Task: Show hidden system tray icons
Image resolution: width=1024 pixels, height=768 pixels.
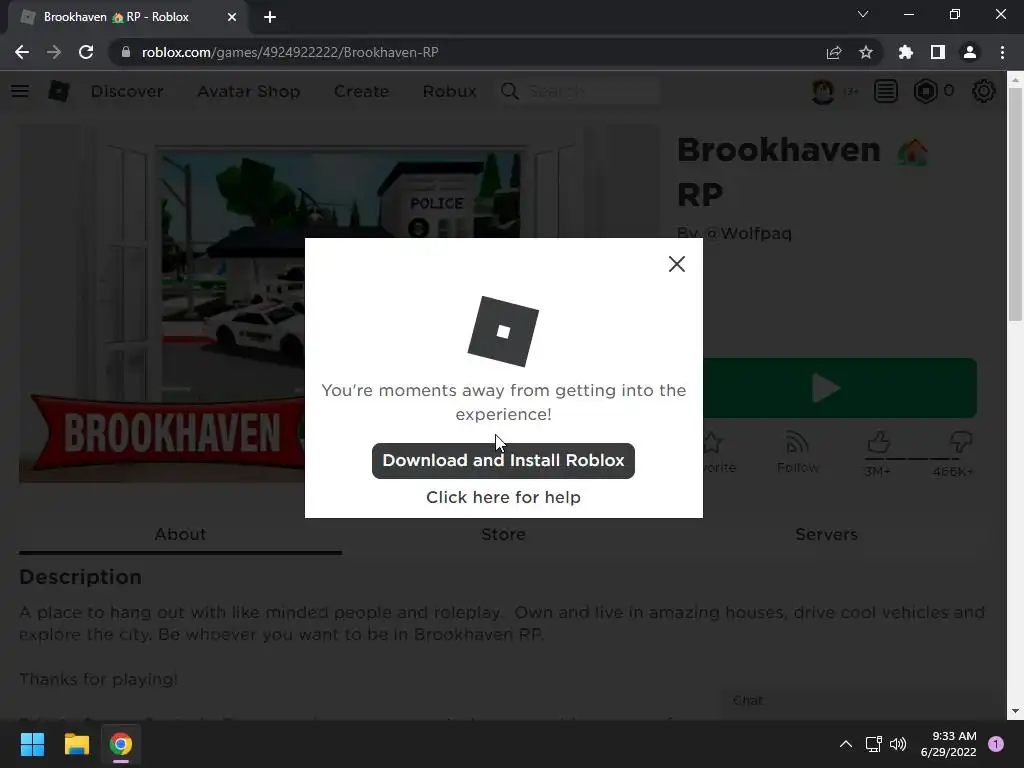Action: point(846,744)
